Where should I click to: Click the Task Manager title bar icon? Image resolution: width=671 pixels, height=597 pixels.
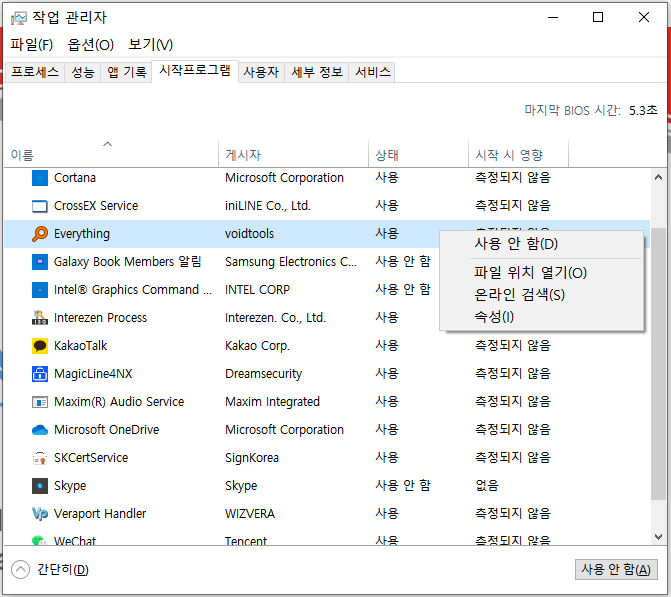coord(18,18)
